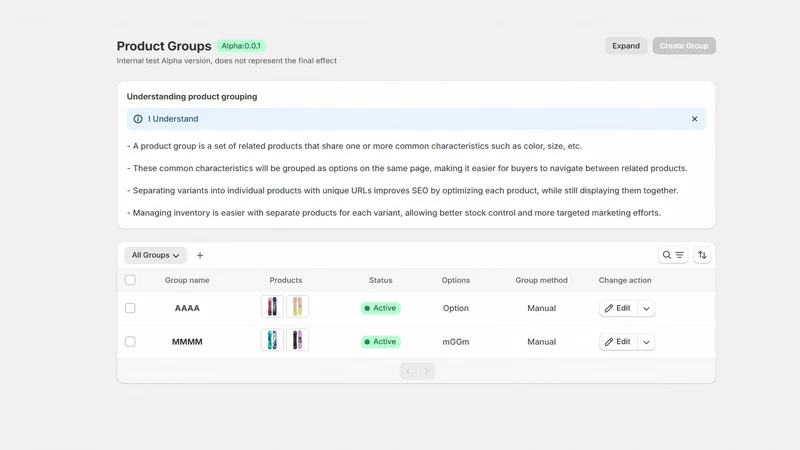The width and height of the screenshot is (800, 450).
Task: Edit the AAAA group
Action: tap(618, 308)
